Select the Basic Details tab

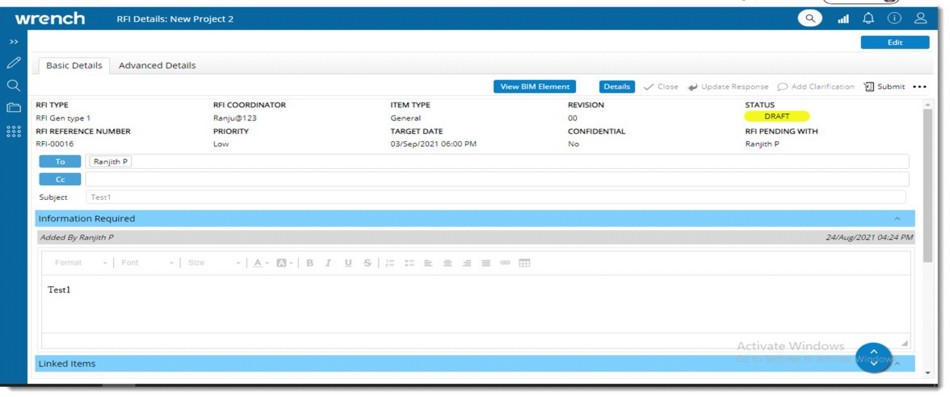[74, 65]
